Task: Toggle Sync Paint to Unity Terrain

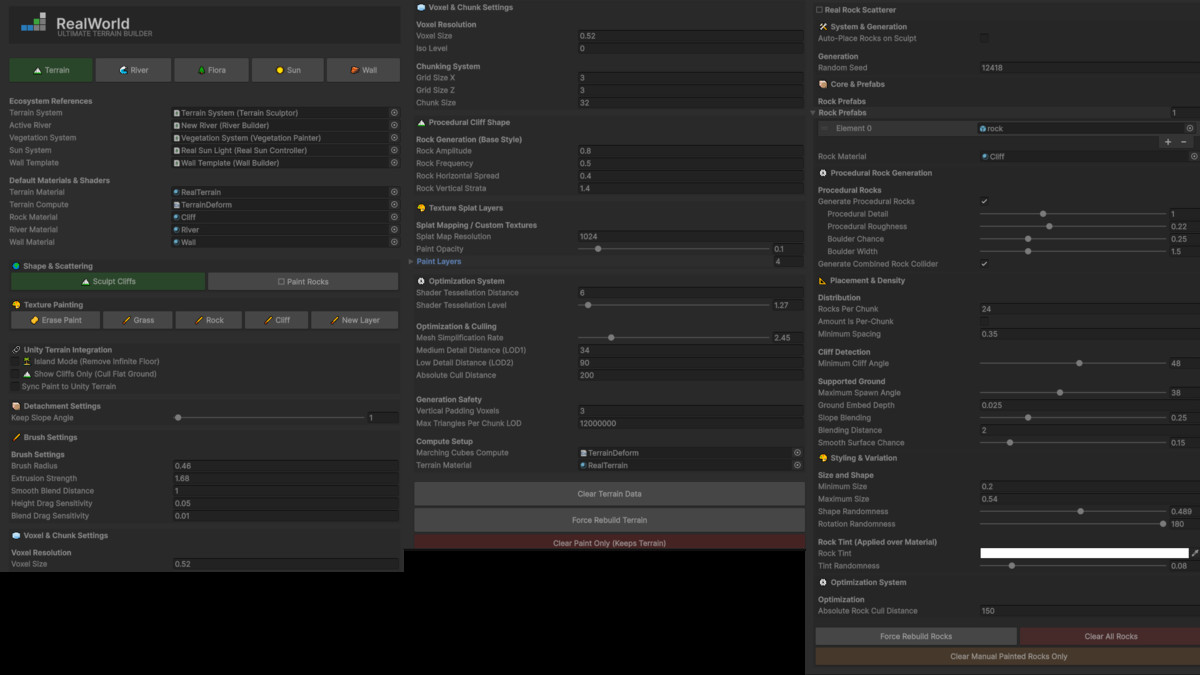Action: tap(15, 386)
